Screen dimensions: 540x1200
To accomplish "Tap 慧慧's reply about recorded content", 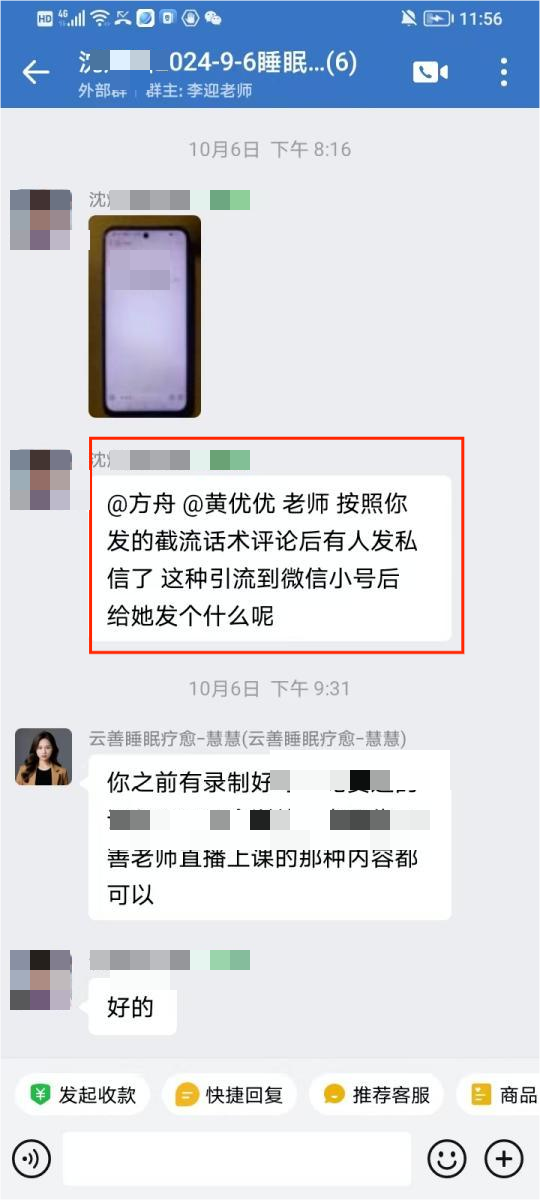I will click(x=270, y=836).
